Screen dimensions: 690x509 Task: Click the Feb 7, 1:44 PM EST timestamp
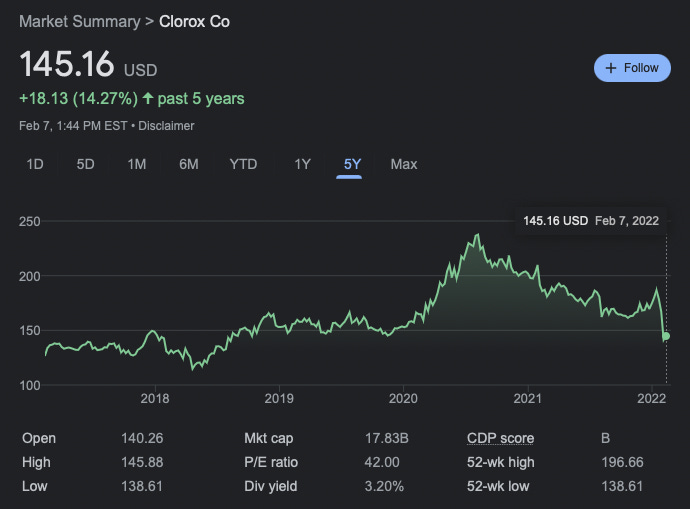point(73,126)
